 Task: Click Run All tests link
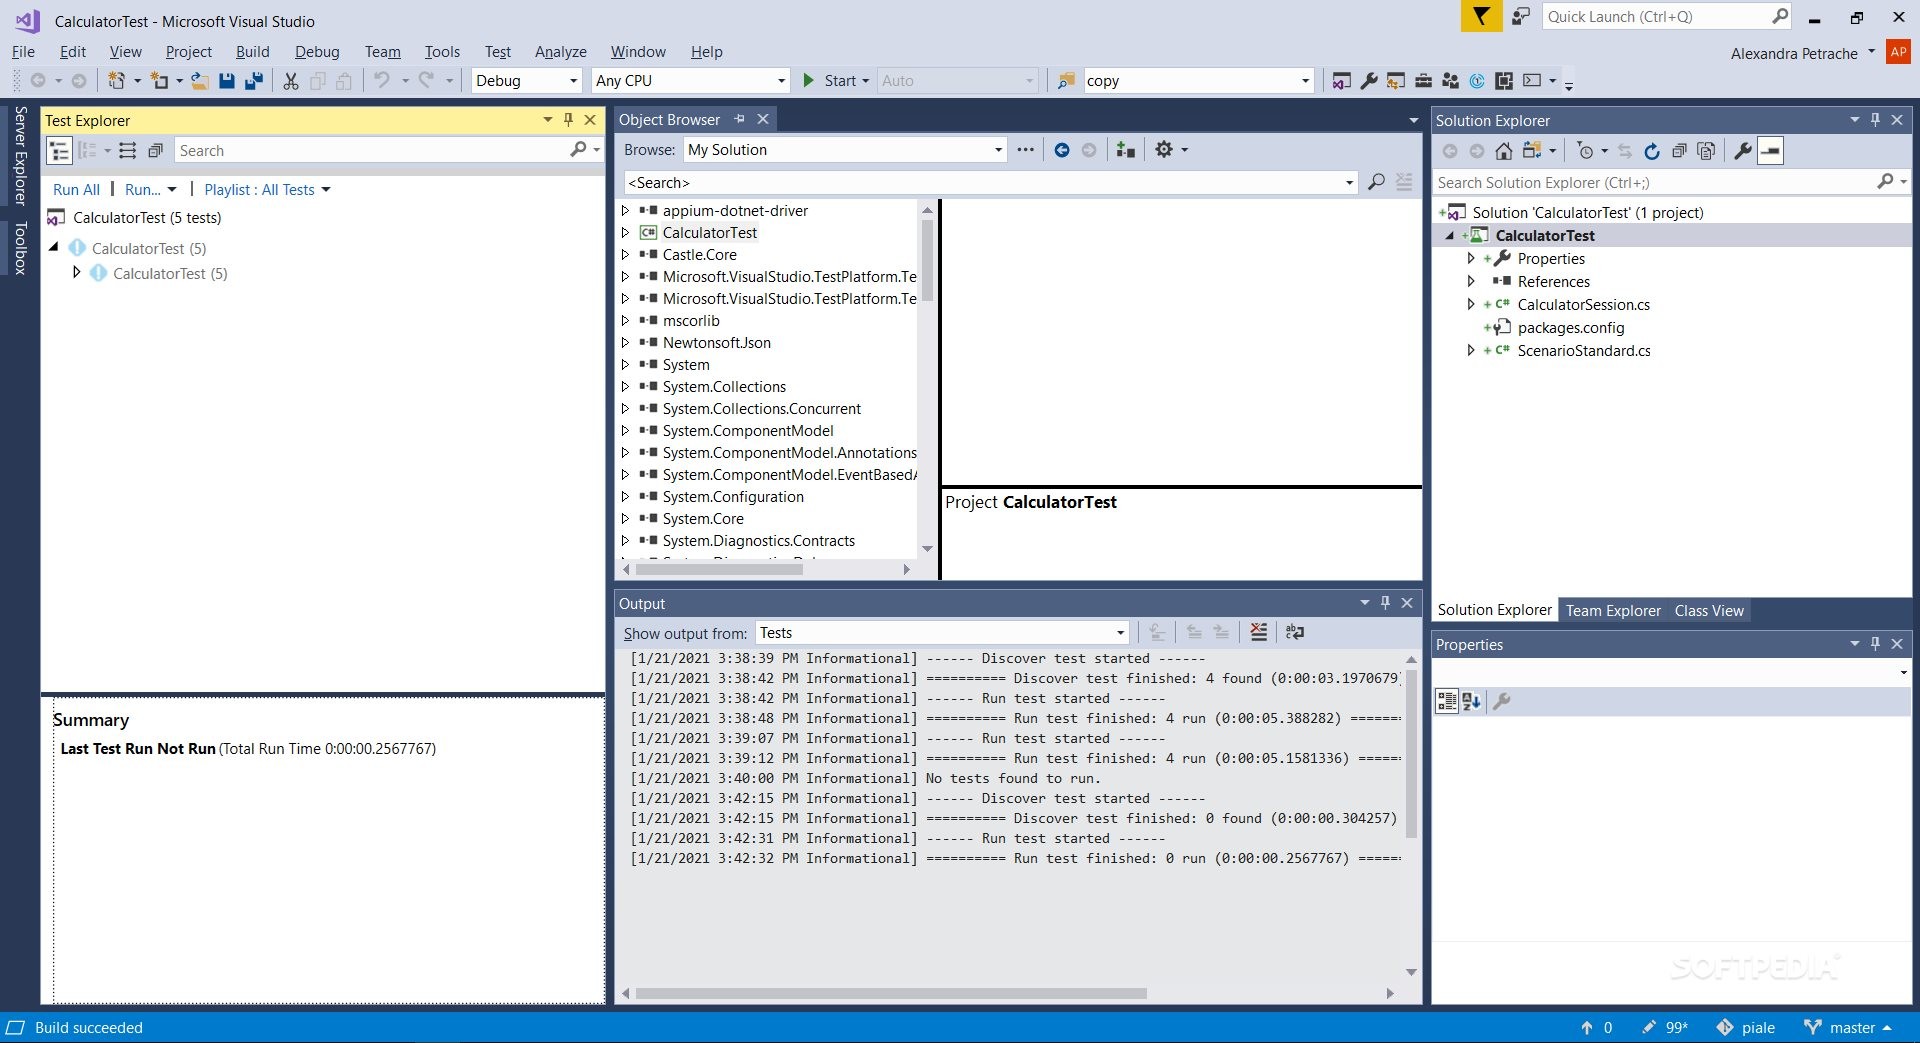coord(76,190)
